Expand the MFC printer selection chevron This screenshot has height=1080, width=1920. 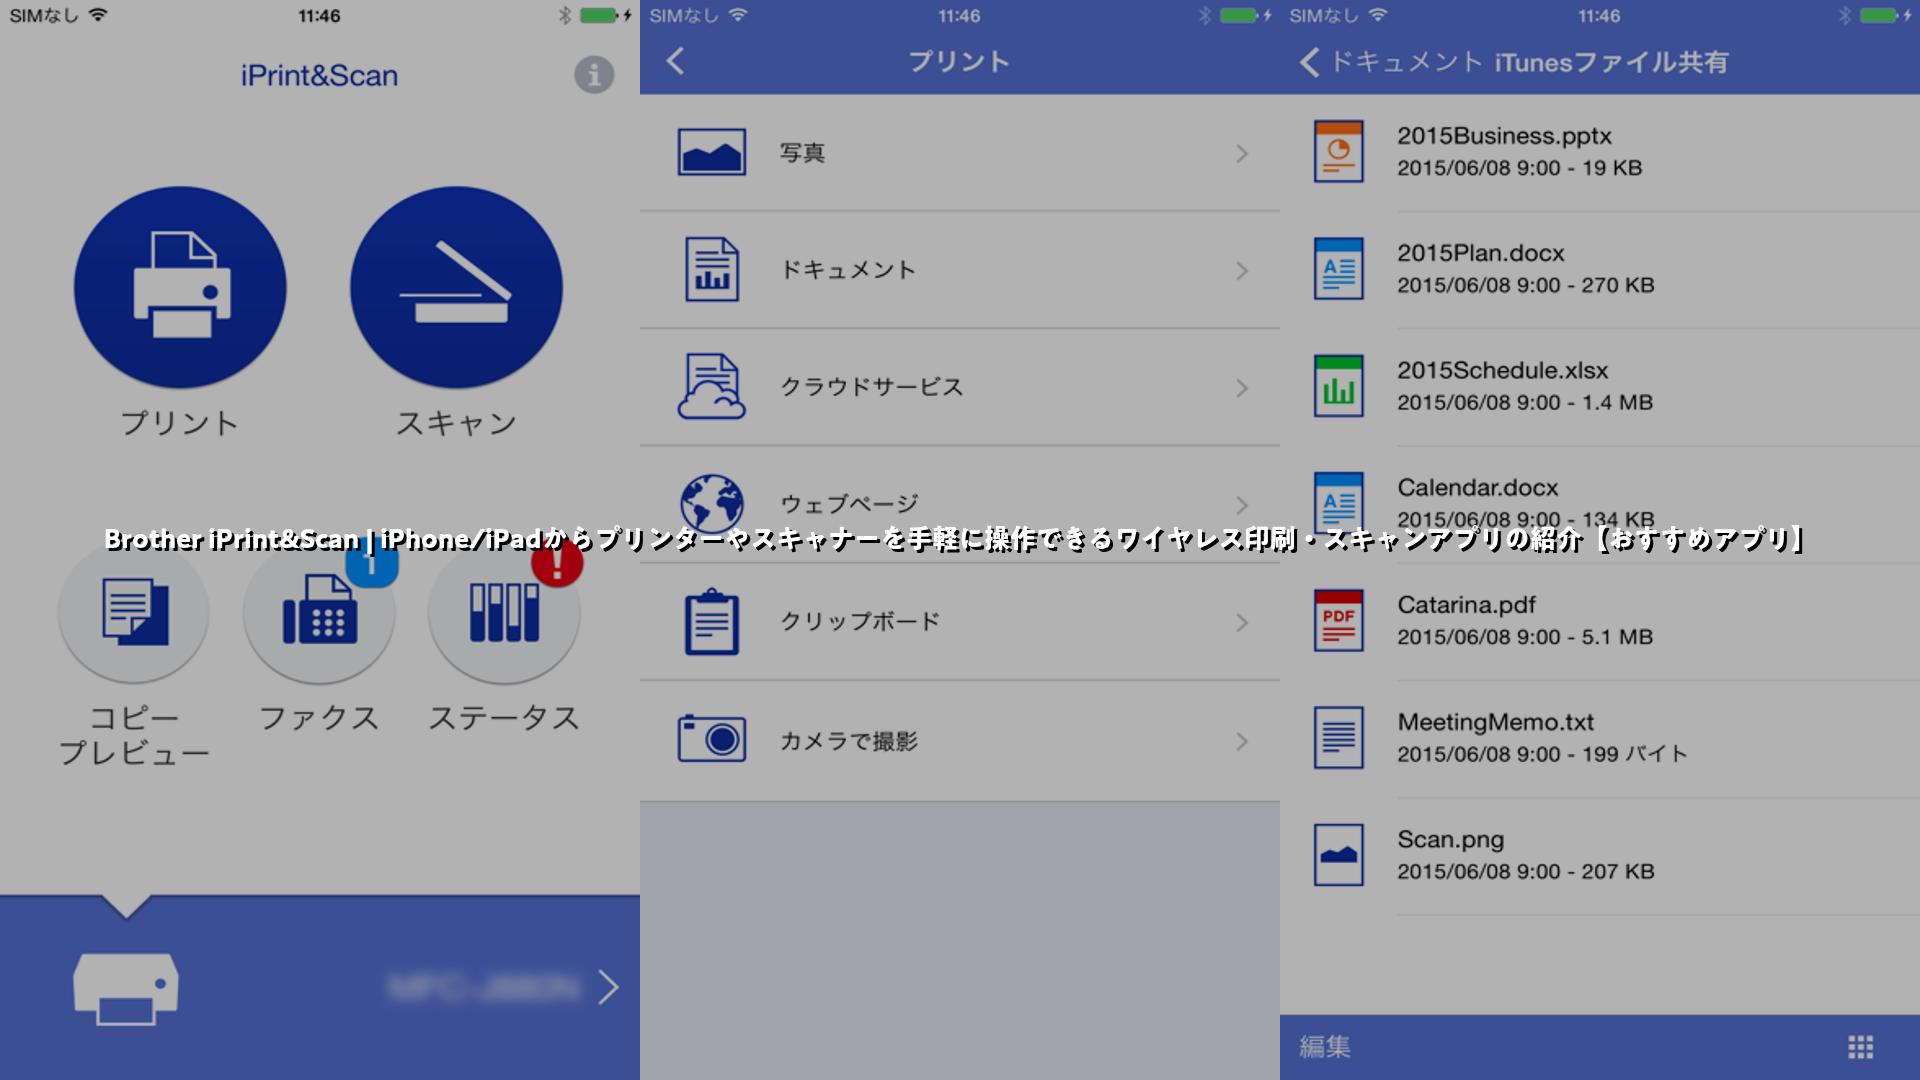(608, 987)
